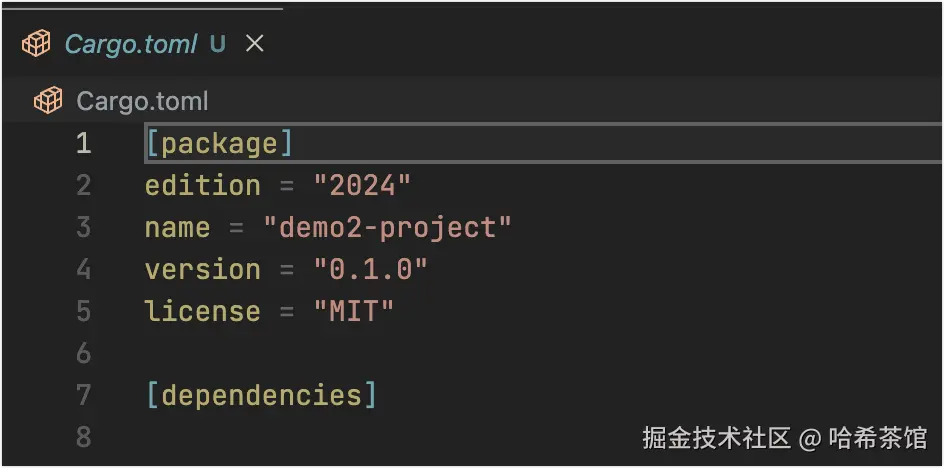Click the "2024" edition value
944x468 pixels.
362,186
